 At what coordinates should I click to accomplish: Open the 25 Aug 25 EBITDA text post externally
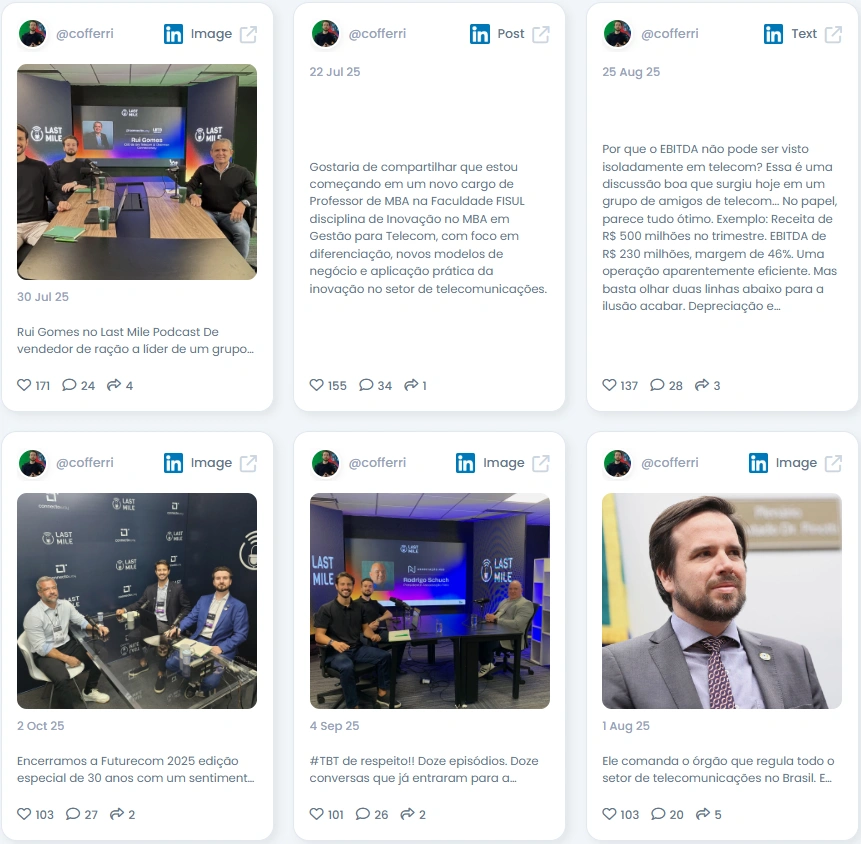833,34
